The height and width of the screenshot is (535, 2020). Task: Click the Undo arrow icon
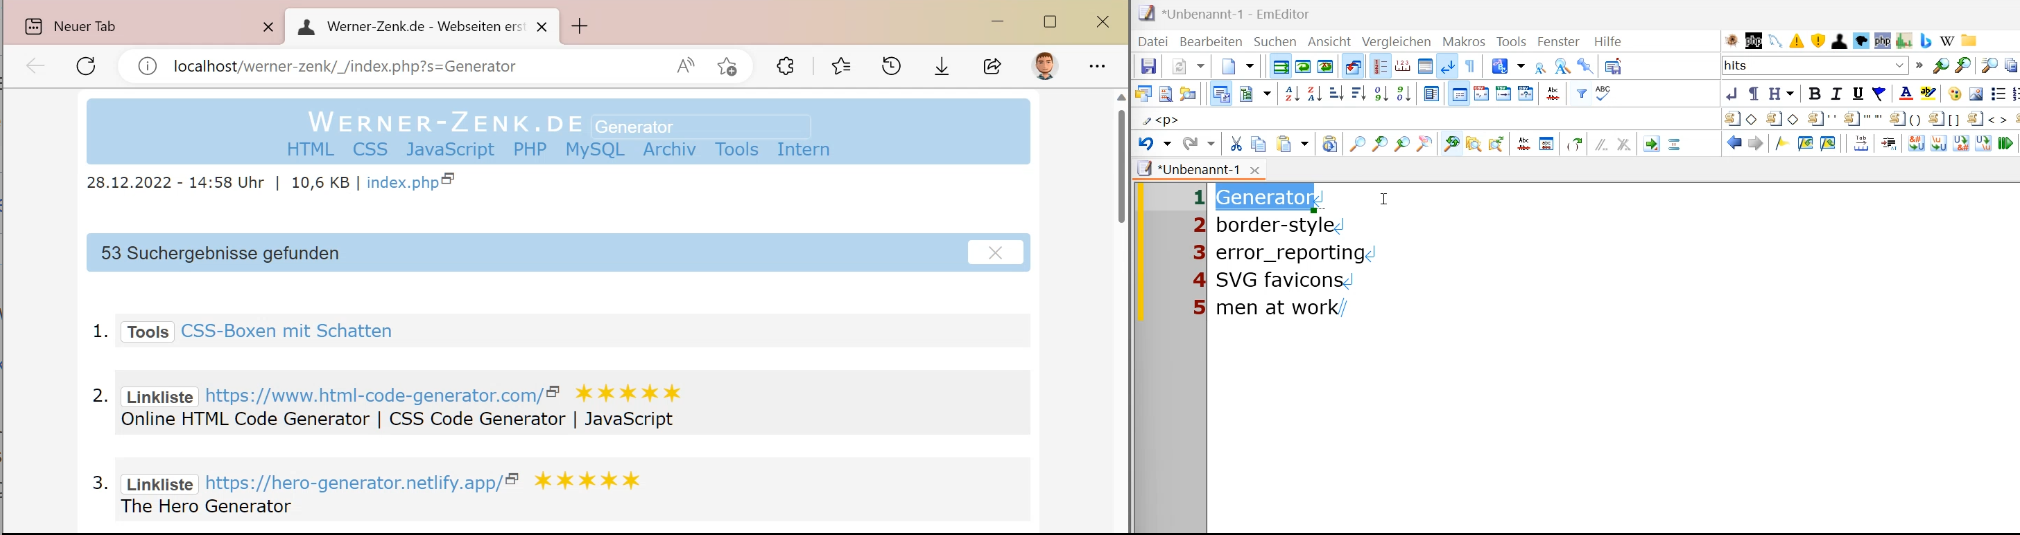pos(1147,145)
